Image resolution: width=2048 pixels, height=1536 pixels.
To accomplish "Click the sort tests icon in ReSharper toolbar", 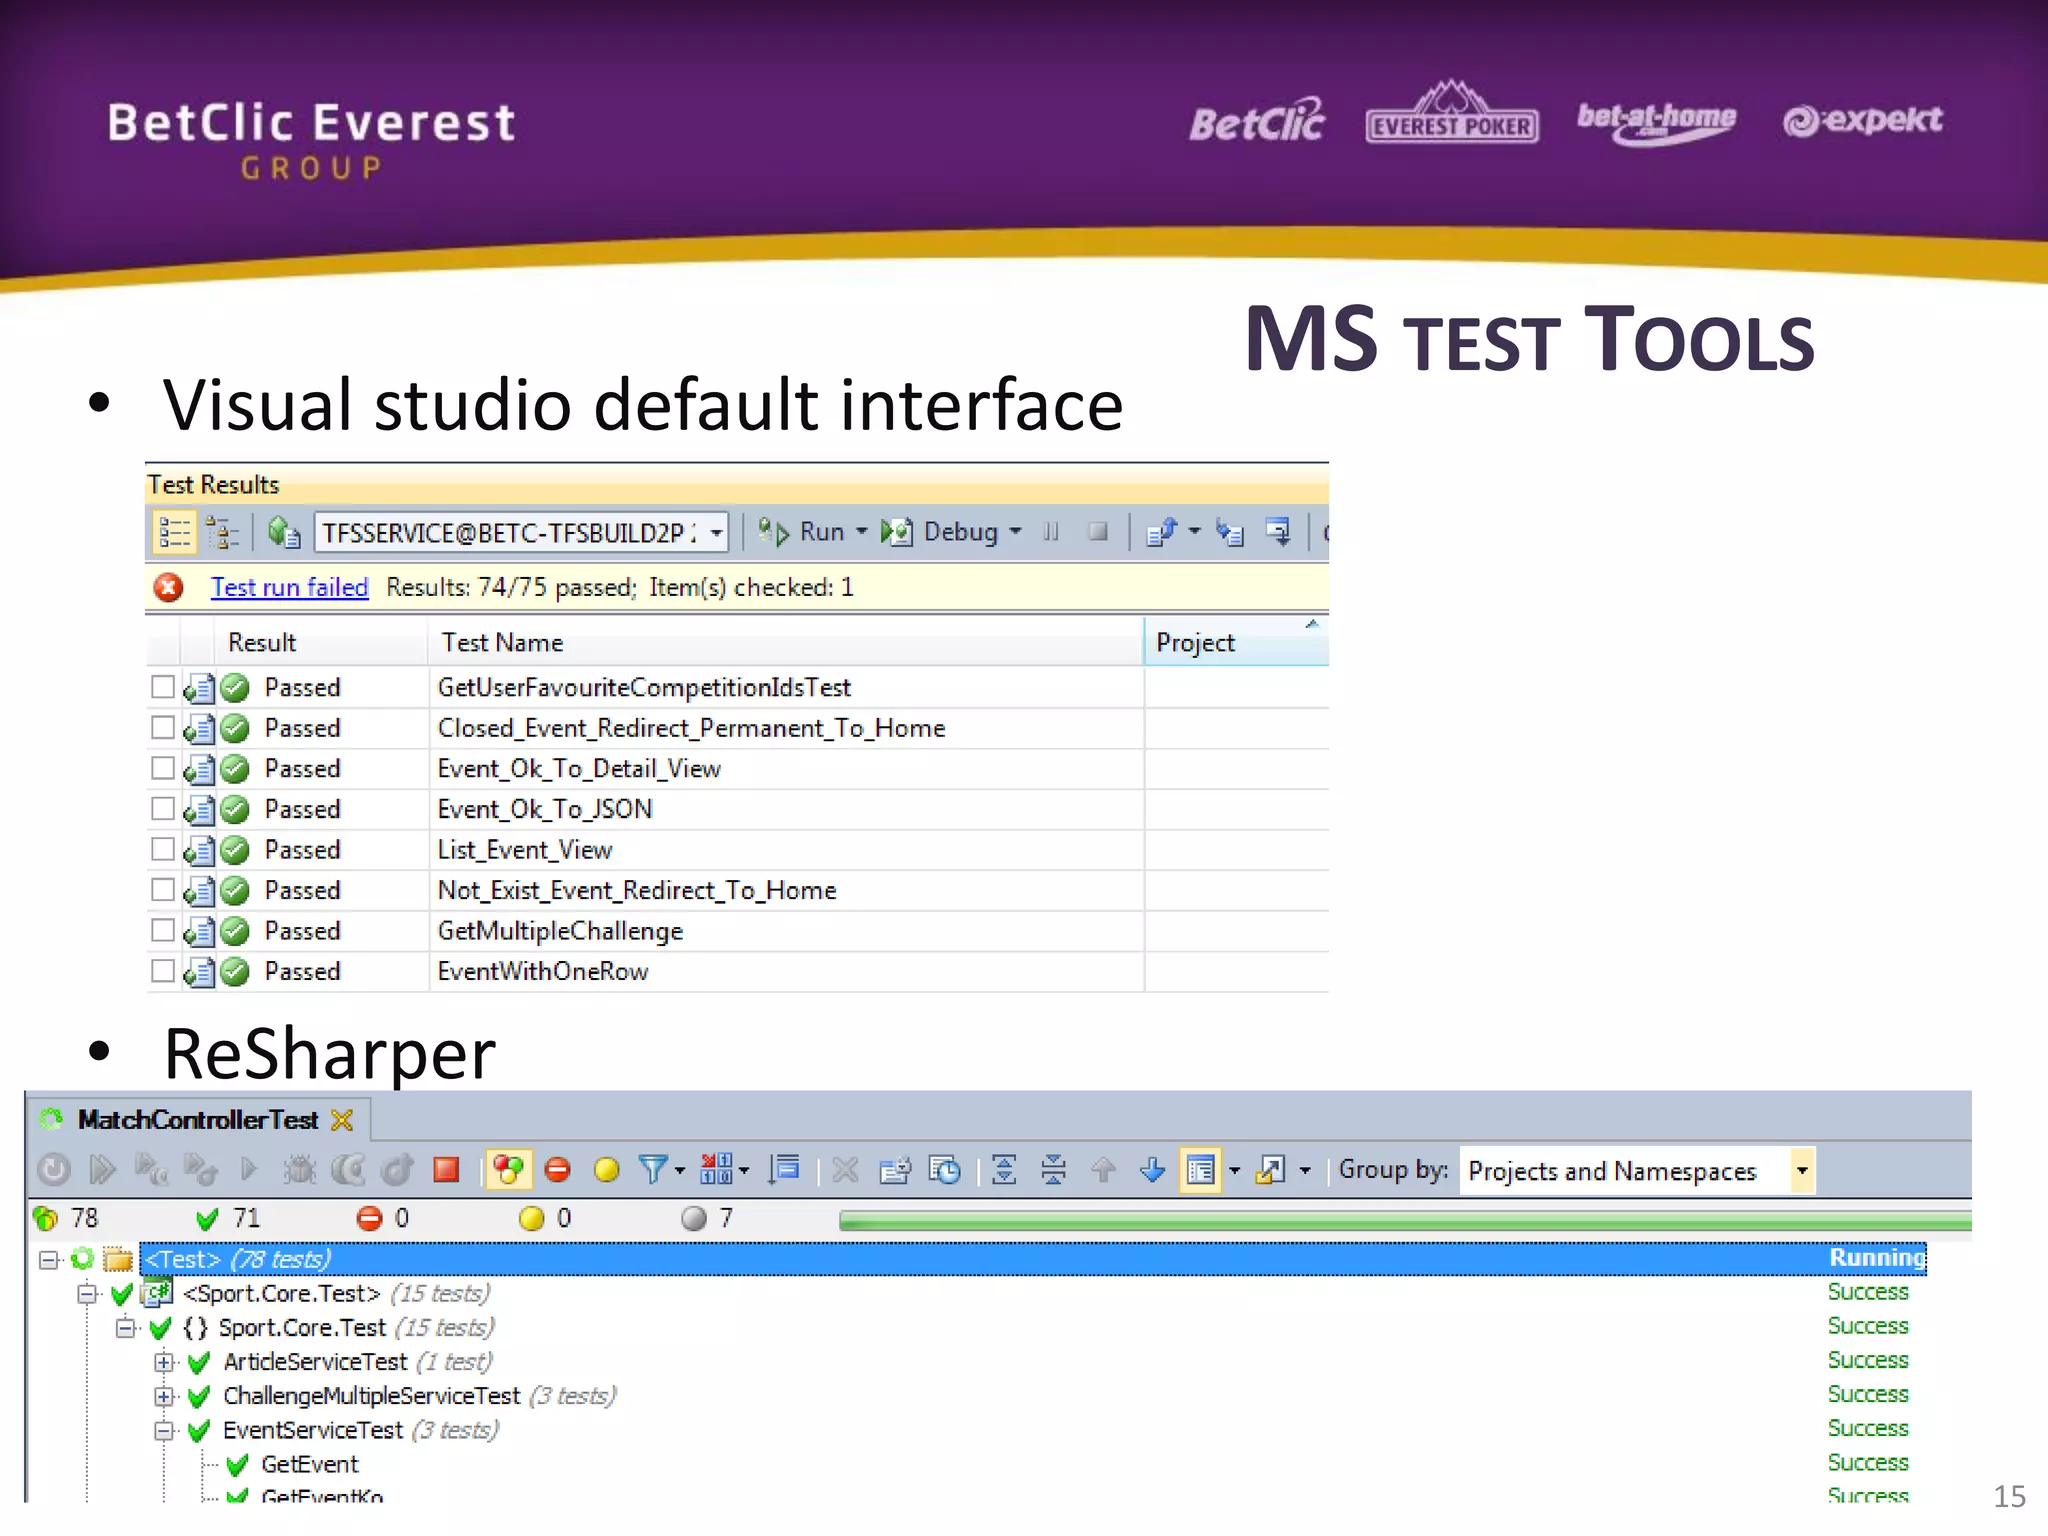I will pyautogui.click(x=785, y=1169).
